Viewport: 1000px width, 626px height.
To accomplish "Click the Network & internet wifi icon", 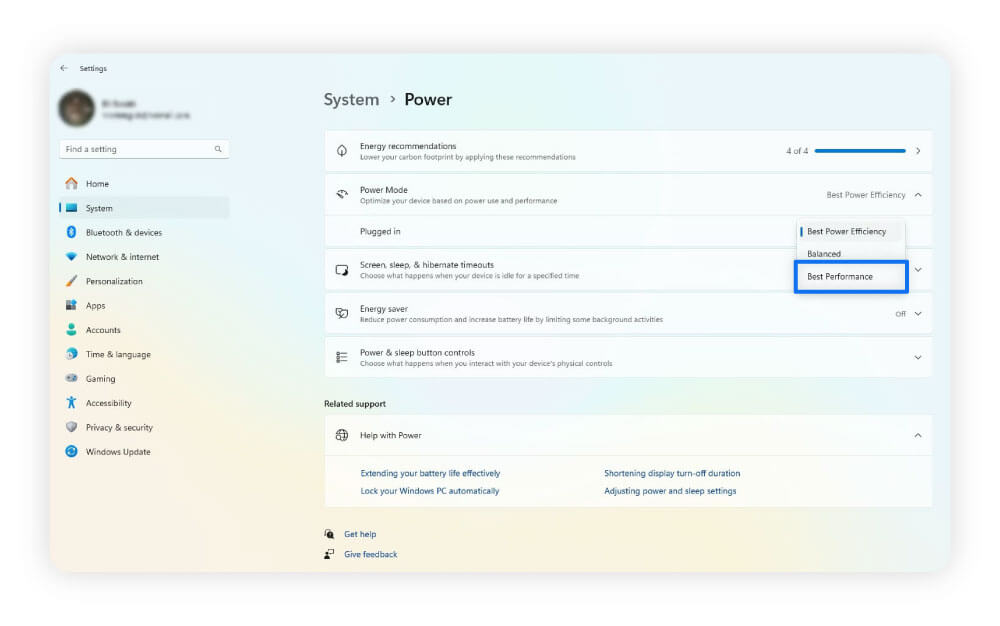I will [x=71, y=256].
